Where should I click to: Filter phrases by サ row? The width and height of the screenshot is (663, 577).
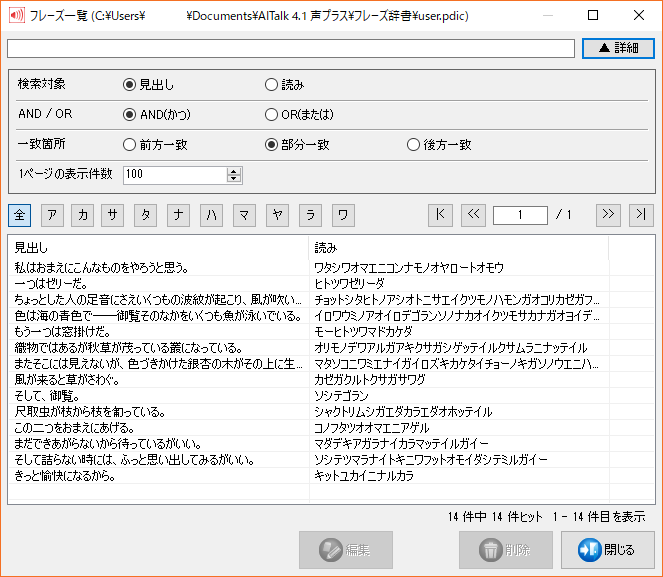pyautogui.click(x=112, y=215)
